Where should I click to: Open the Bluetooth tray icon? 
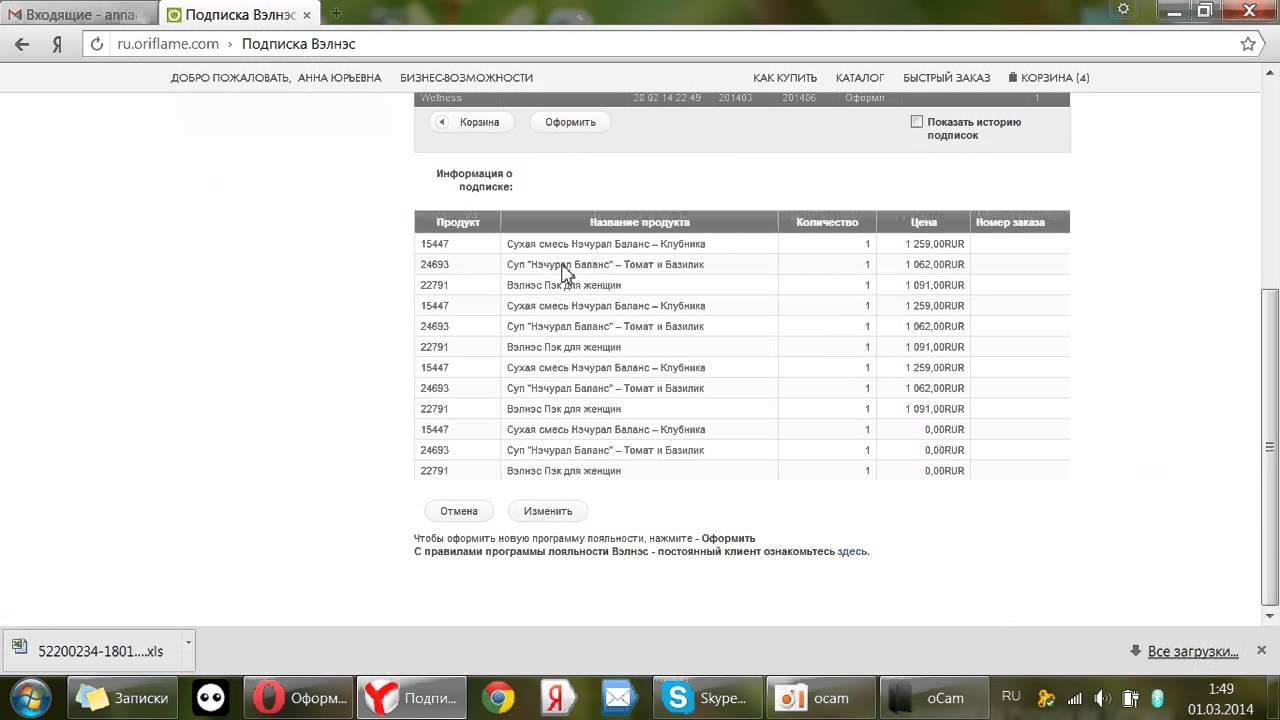[1158, 699]
